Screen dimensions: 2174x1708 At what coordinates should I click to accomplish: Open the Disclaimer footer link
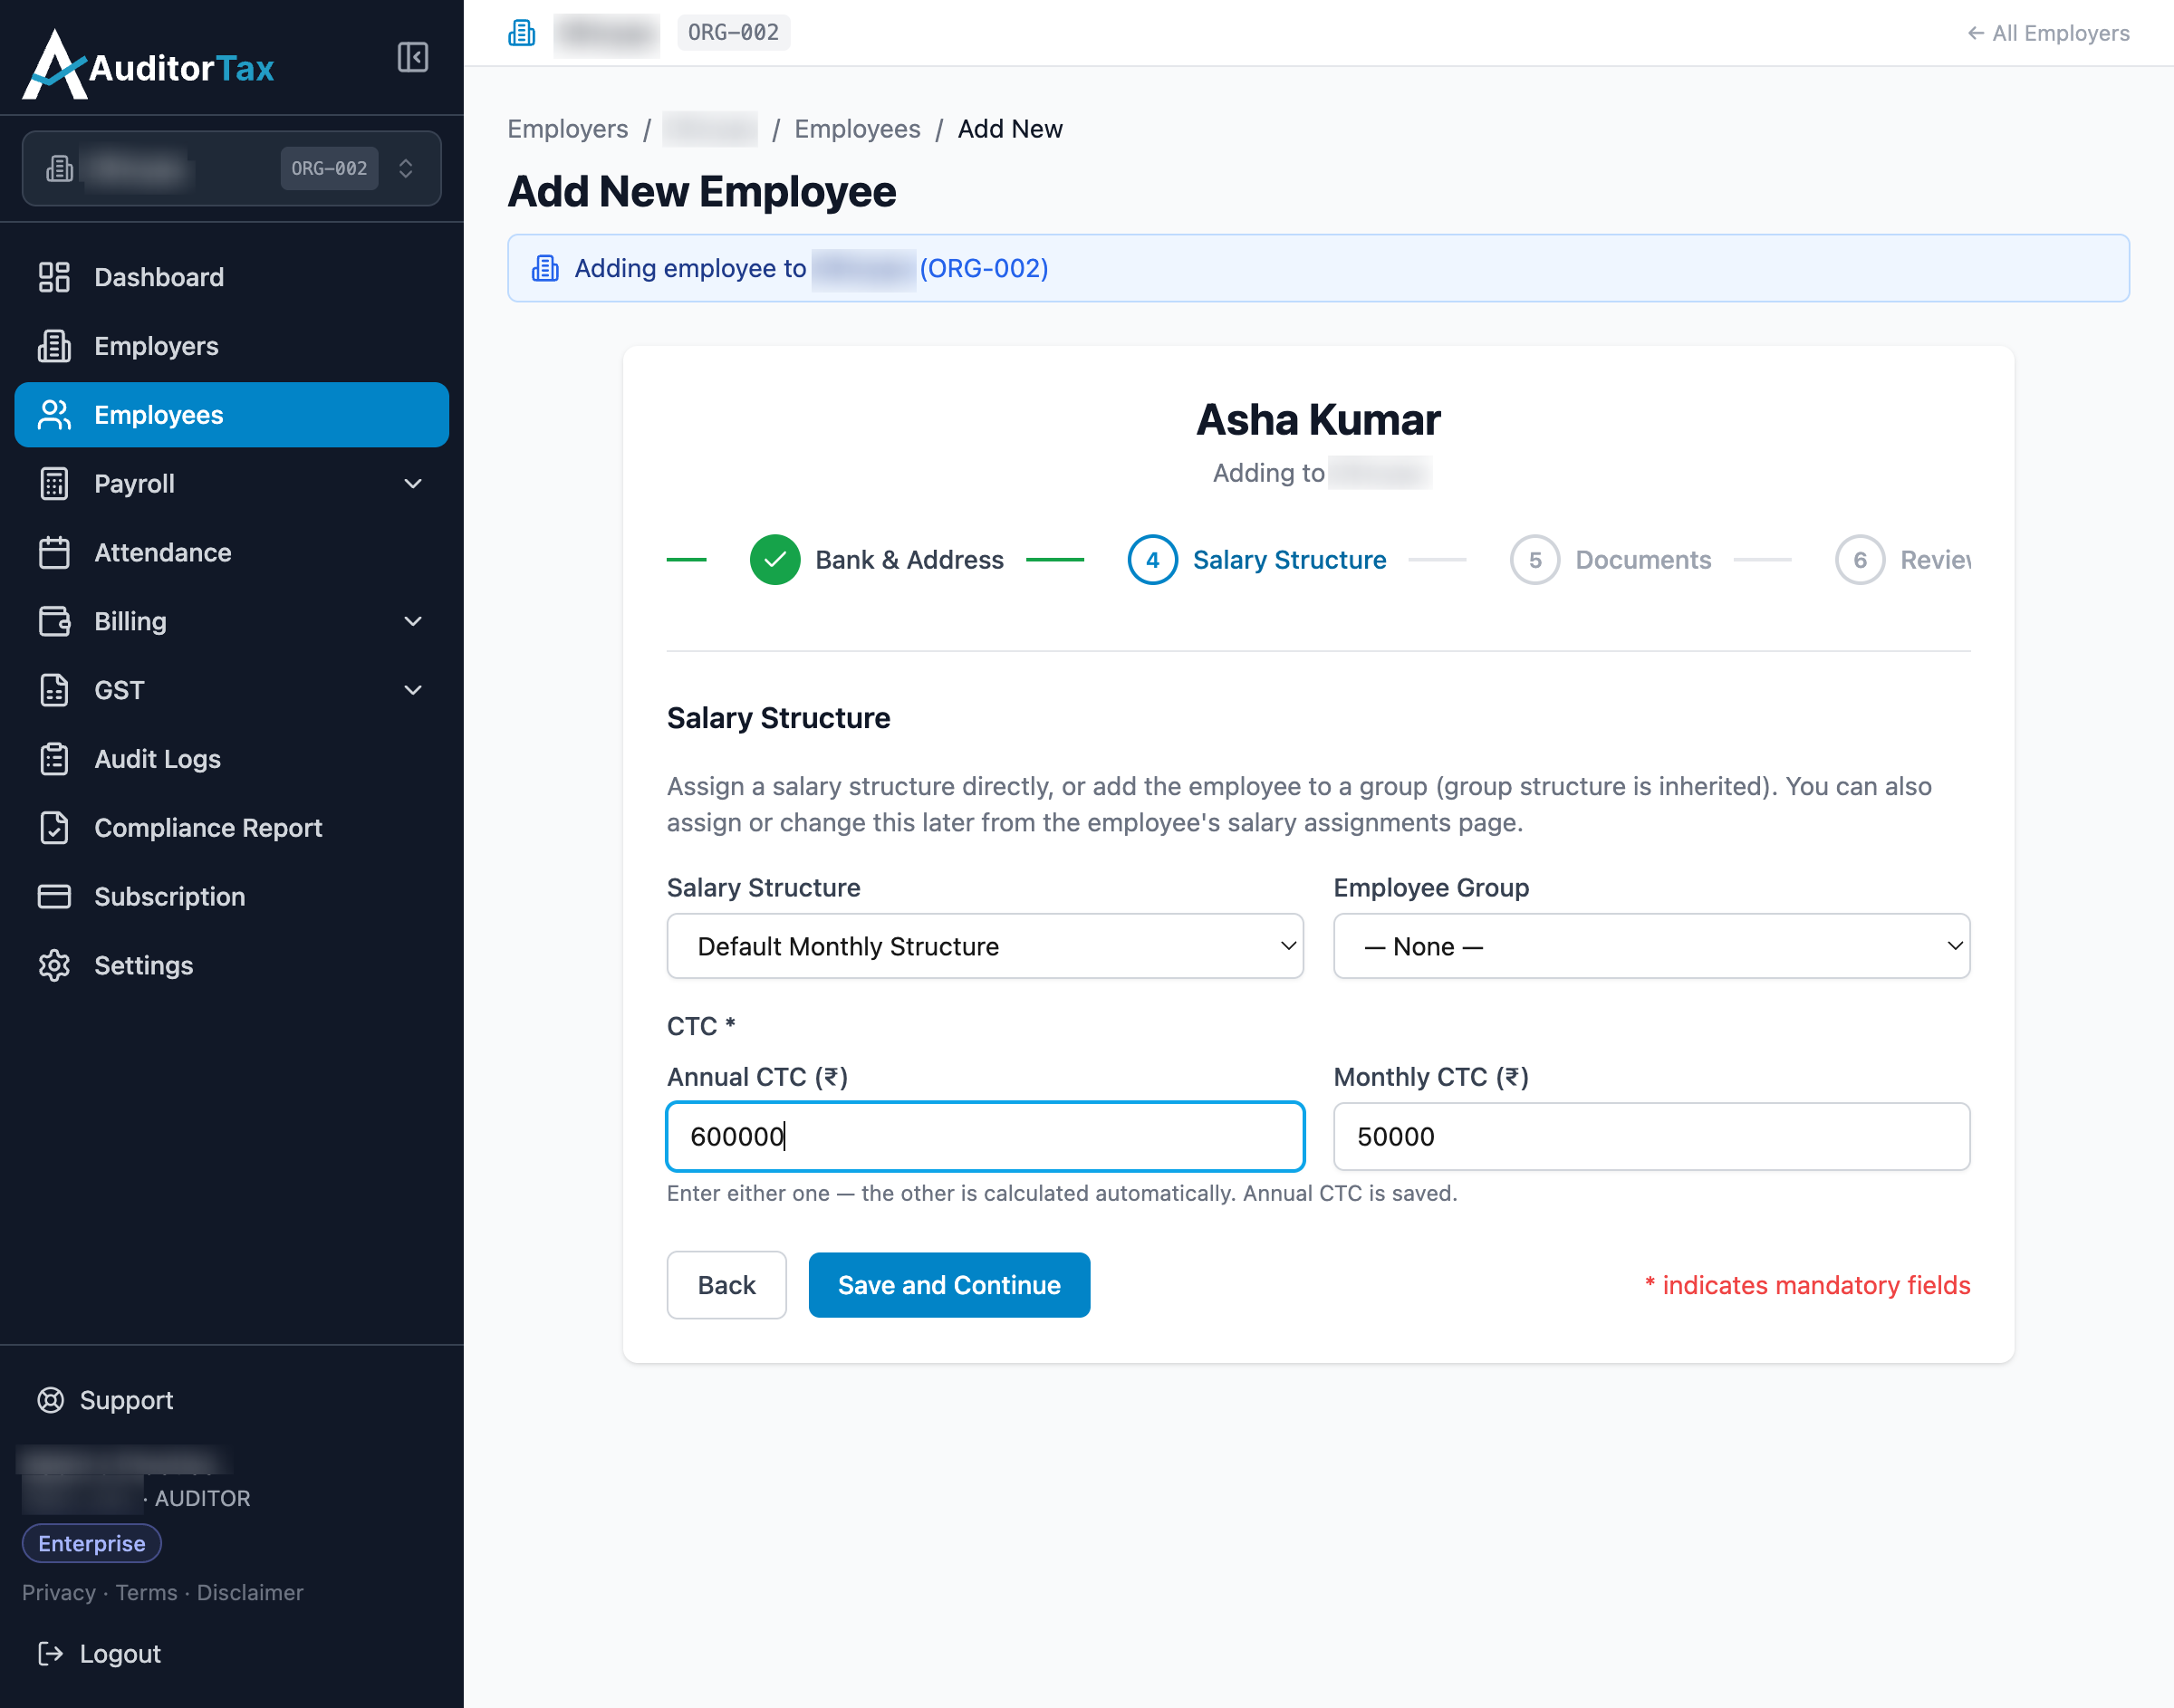pyautogui.click(x=250, y=1593)
